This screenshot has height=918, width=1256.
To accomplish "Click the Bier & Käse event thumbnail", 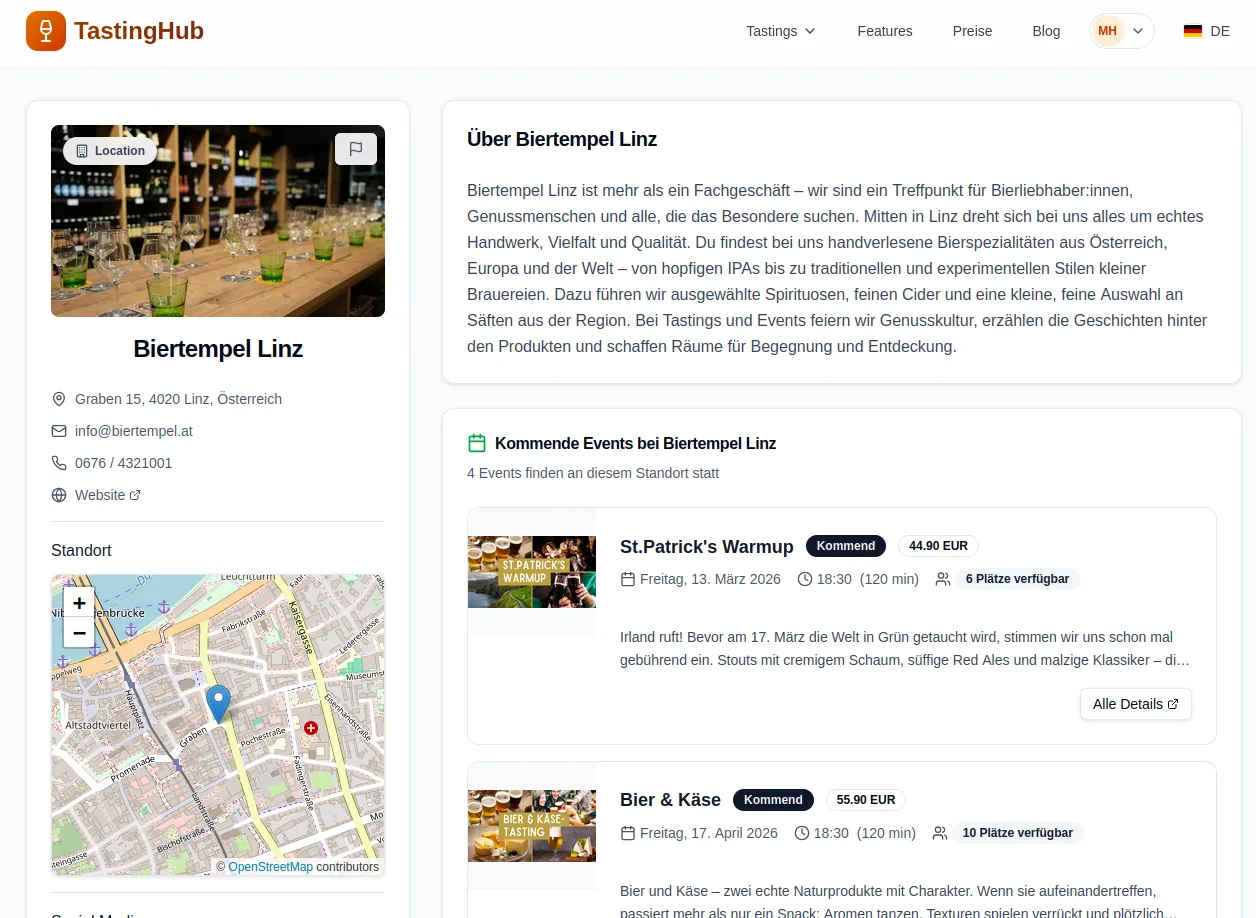I will pyautogui.click(x=532, y=826).
